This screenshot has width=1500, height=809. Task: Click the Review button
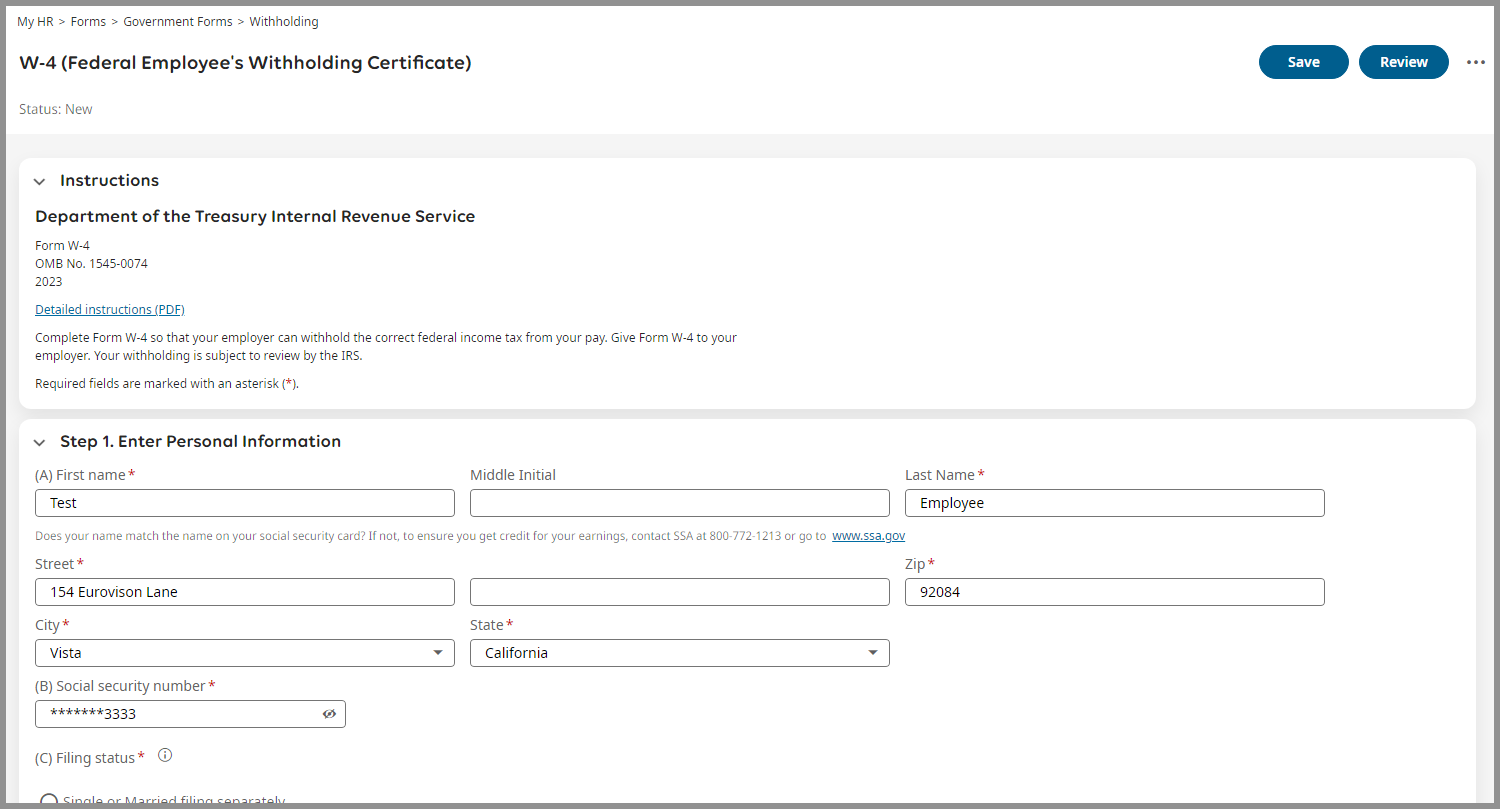[1403, 62]
